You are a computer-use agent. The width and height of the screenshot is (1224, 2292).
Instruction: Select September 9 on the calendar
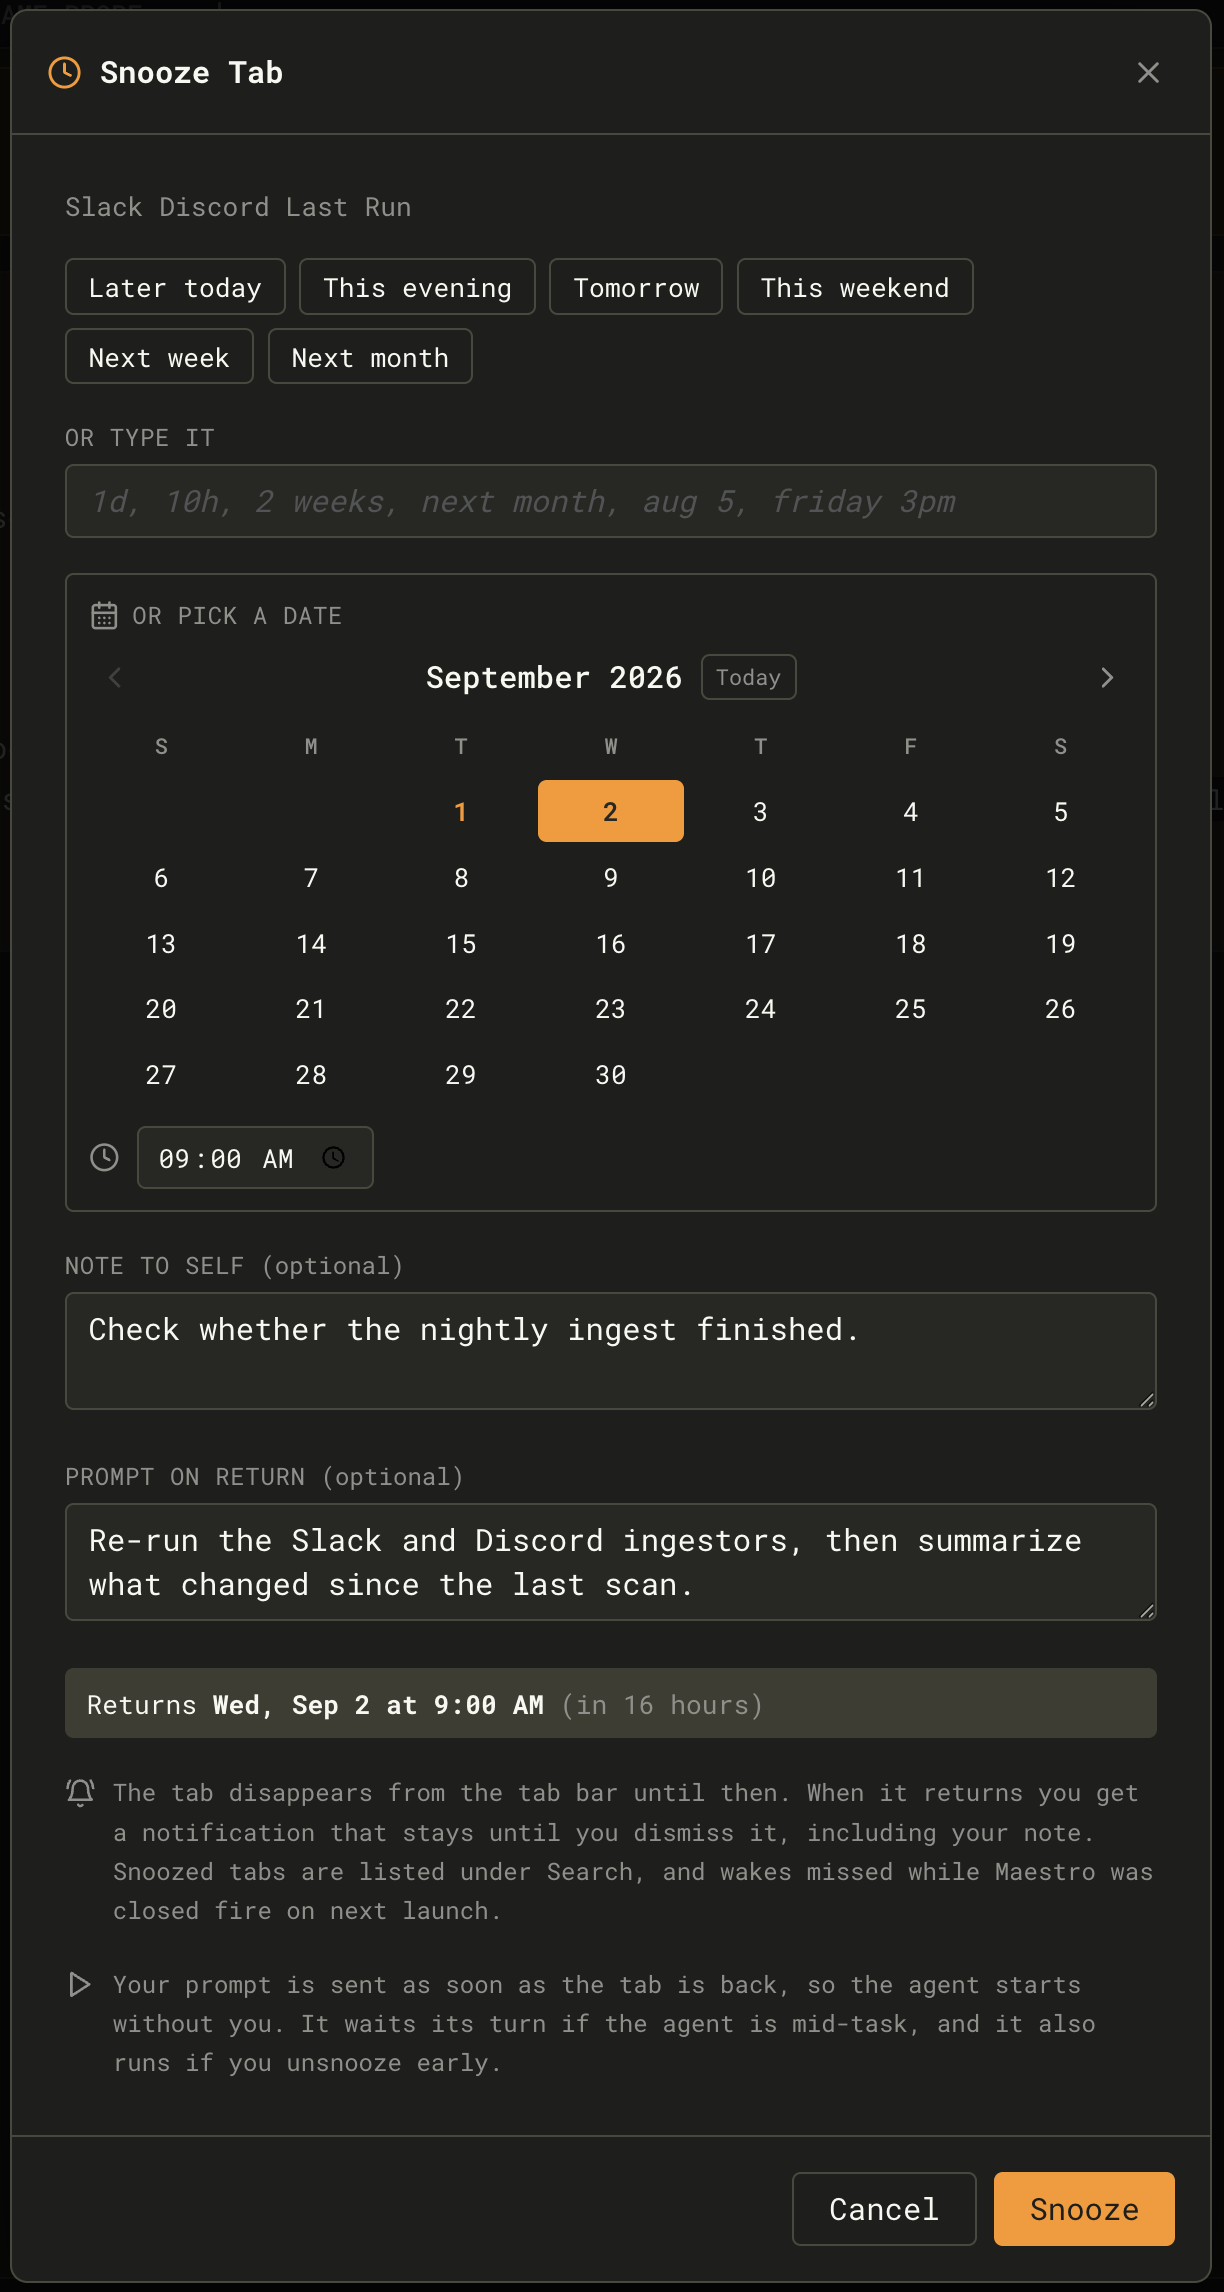[611, 877]
